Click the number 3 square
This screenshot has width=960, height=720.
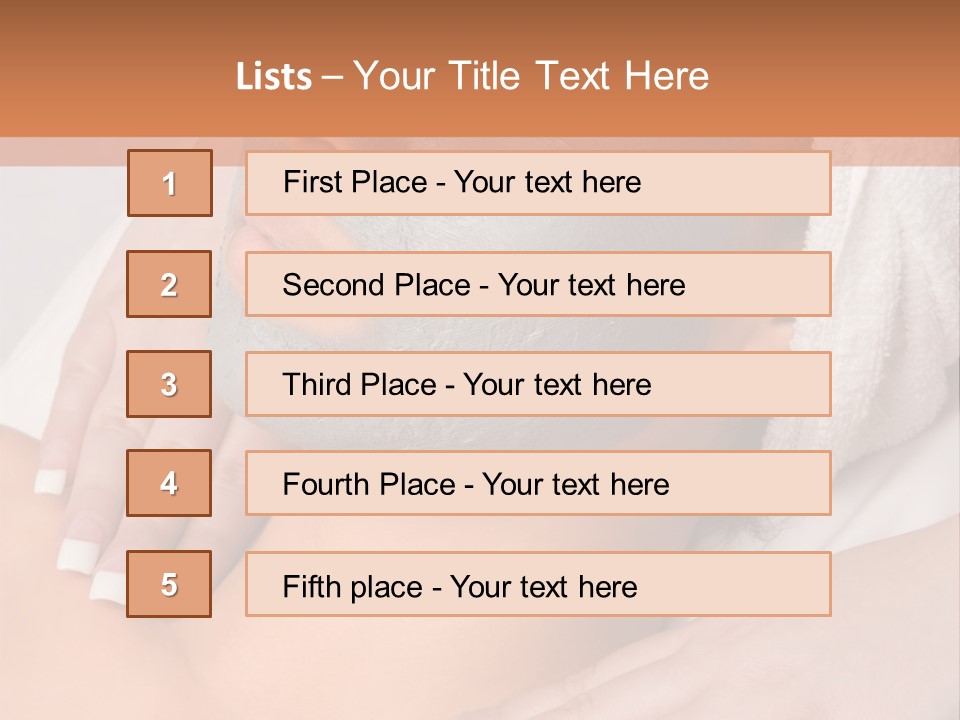[169, 384]
